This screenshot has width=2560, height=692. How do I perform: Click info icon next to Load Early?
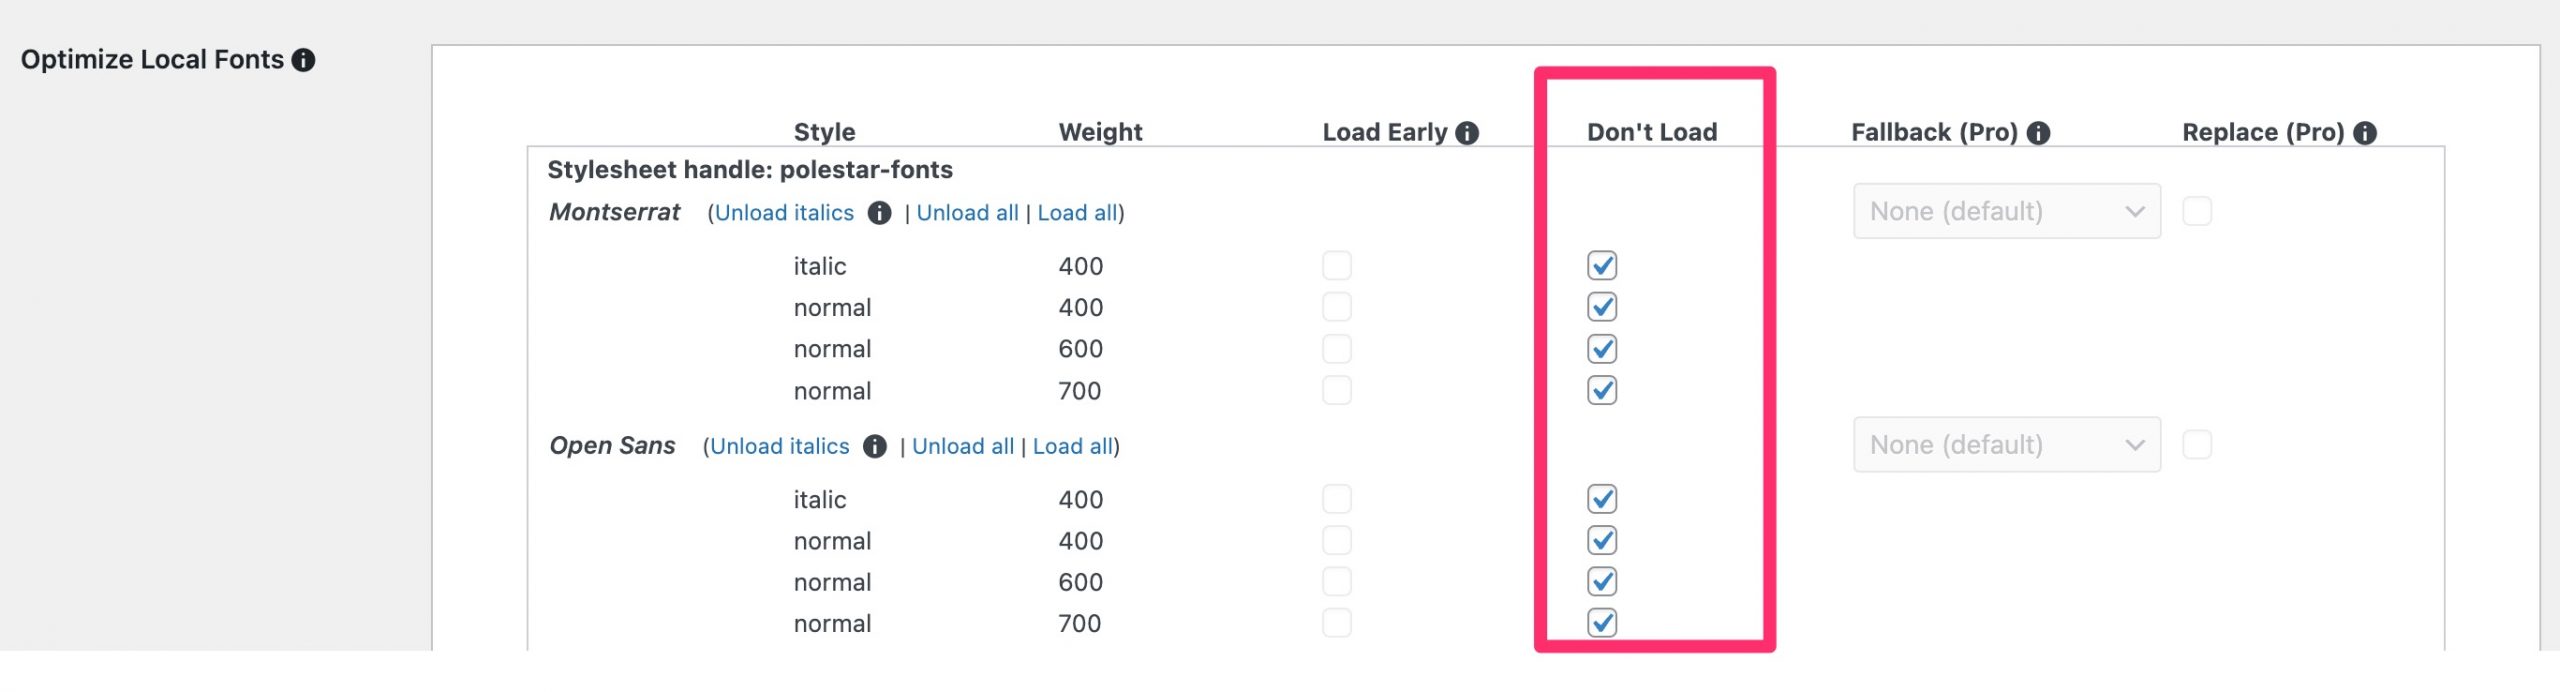pyautogui.click(x=1467, y=133)
